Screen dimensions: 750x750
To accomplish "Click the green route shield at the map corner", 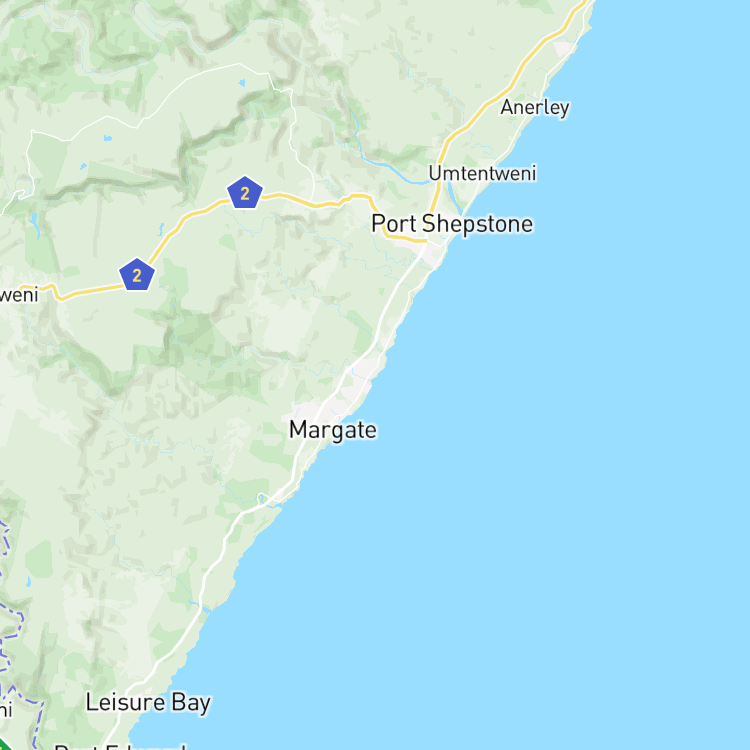I will (6, 744).
